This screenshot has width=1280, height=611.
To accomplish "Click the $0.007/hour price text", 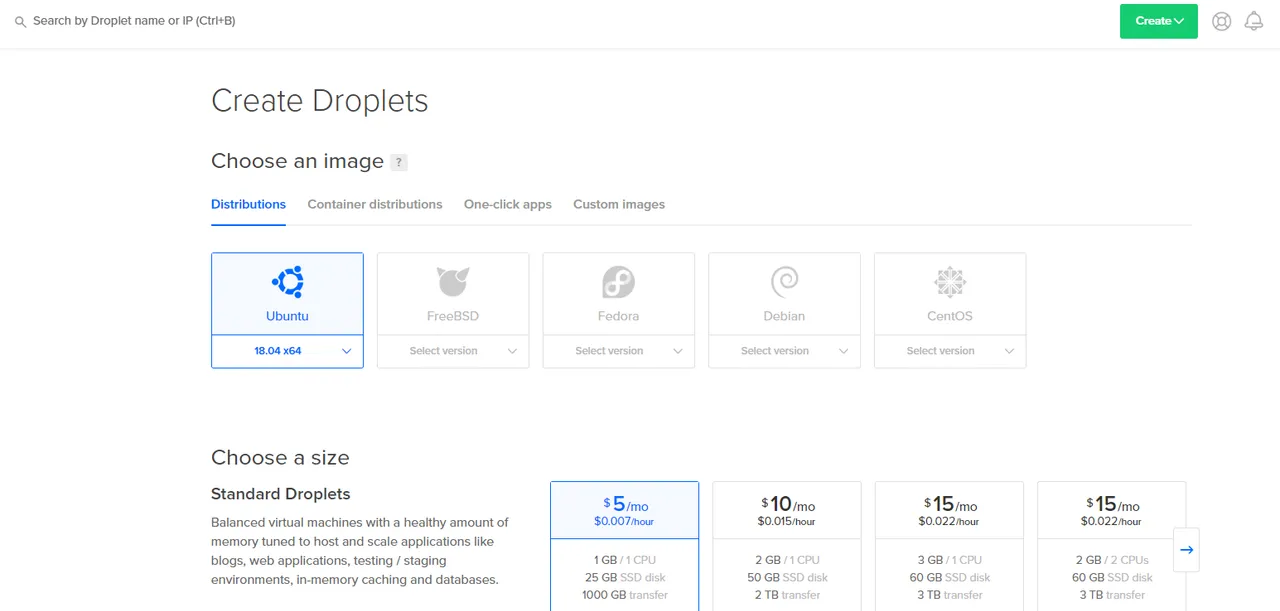I will click(x=624, y=521).
